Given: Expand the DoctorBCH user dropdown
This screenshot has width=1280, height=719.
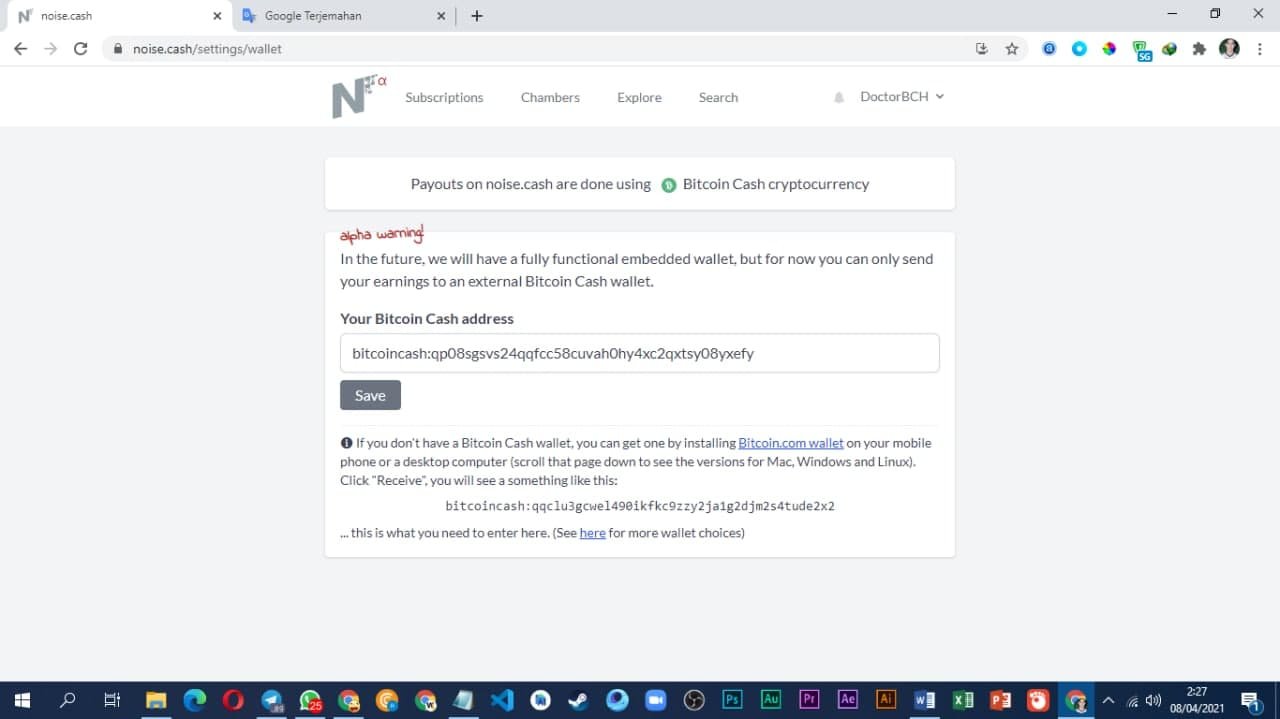Looking at the screenshot, I should [902, 97].
